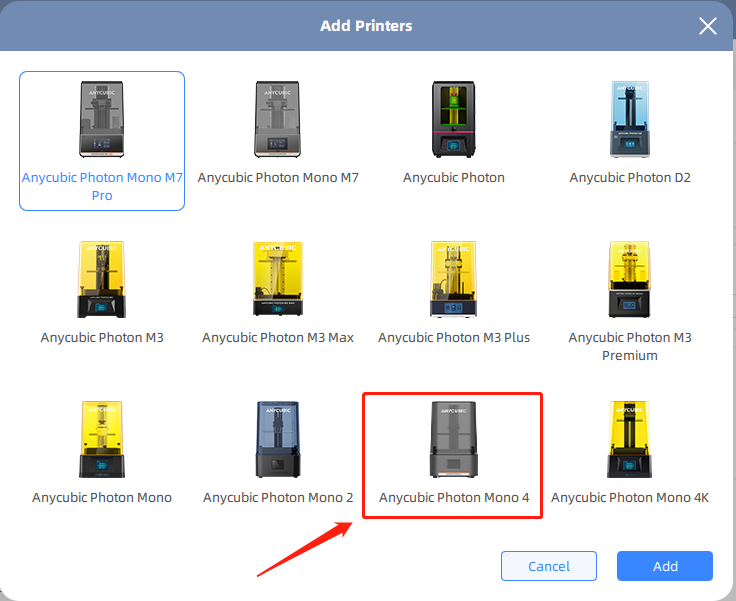736x601 pixels.
Task: Click the 'Anycubic Photon M3 Max' label text
Action: coord(278,338)
